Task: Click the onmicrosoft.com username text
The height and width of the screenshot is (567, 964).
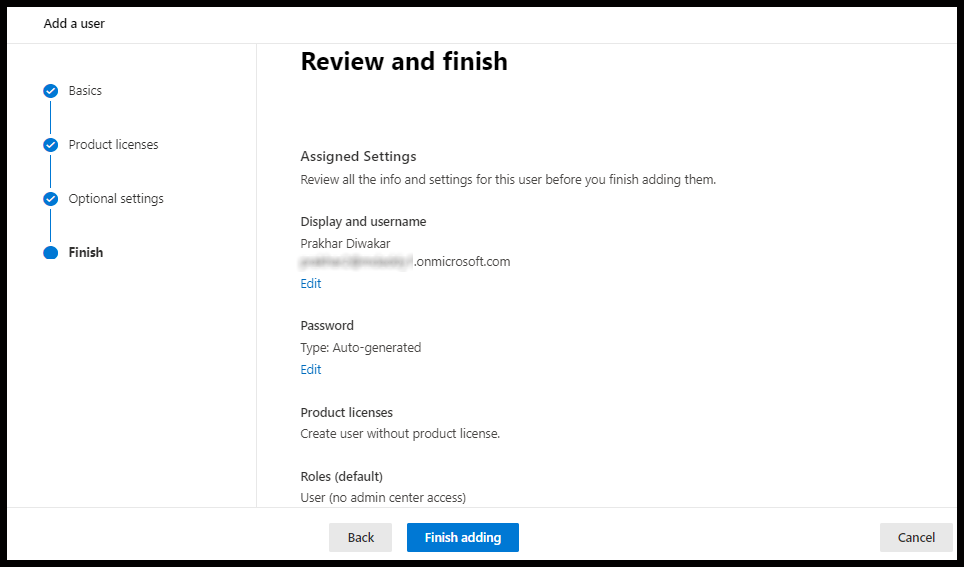Action: click(x=405, y=262)
